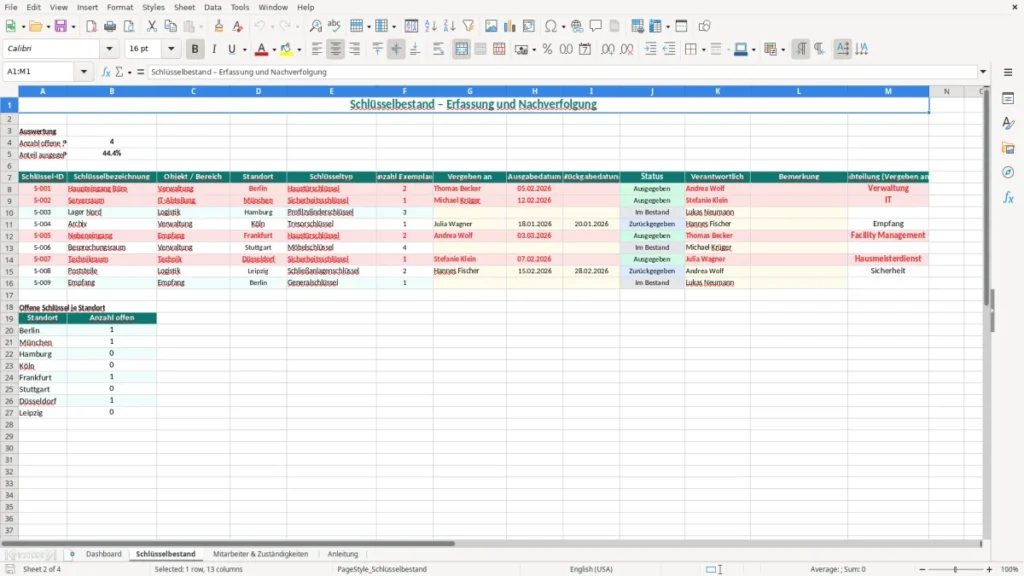Viewport: 1024px width, 576px height.
Task: Apply the red font color swatch
Action: pyautogui.click(x=261, y=49)
